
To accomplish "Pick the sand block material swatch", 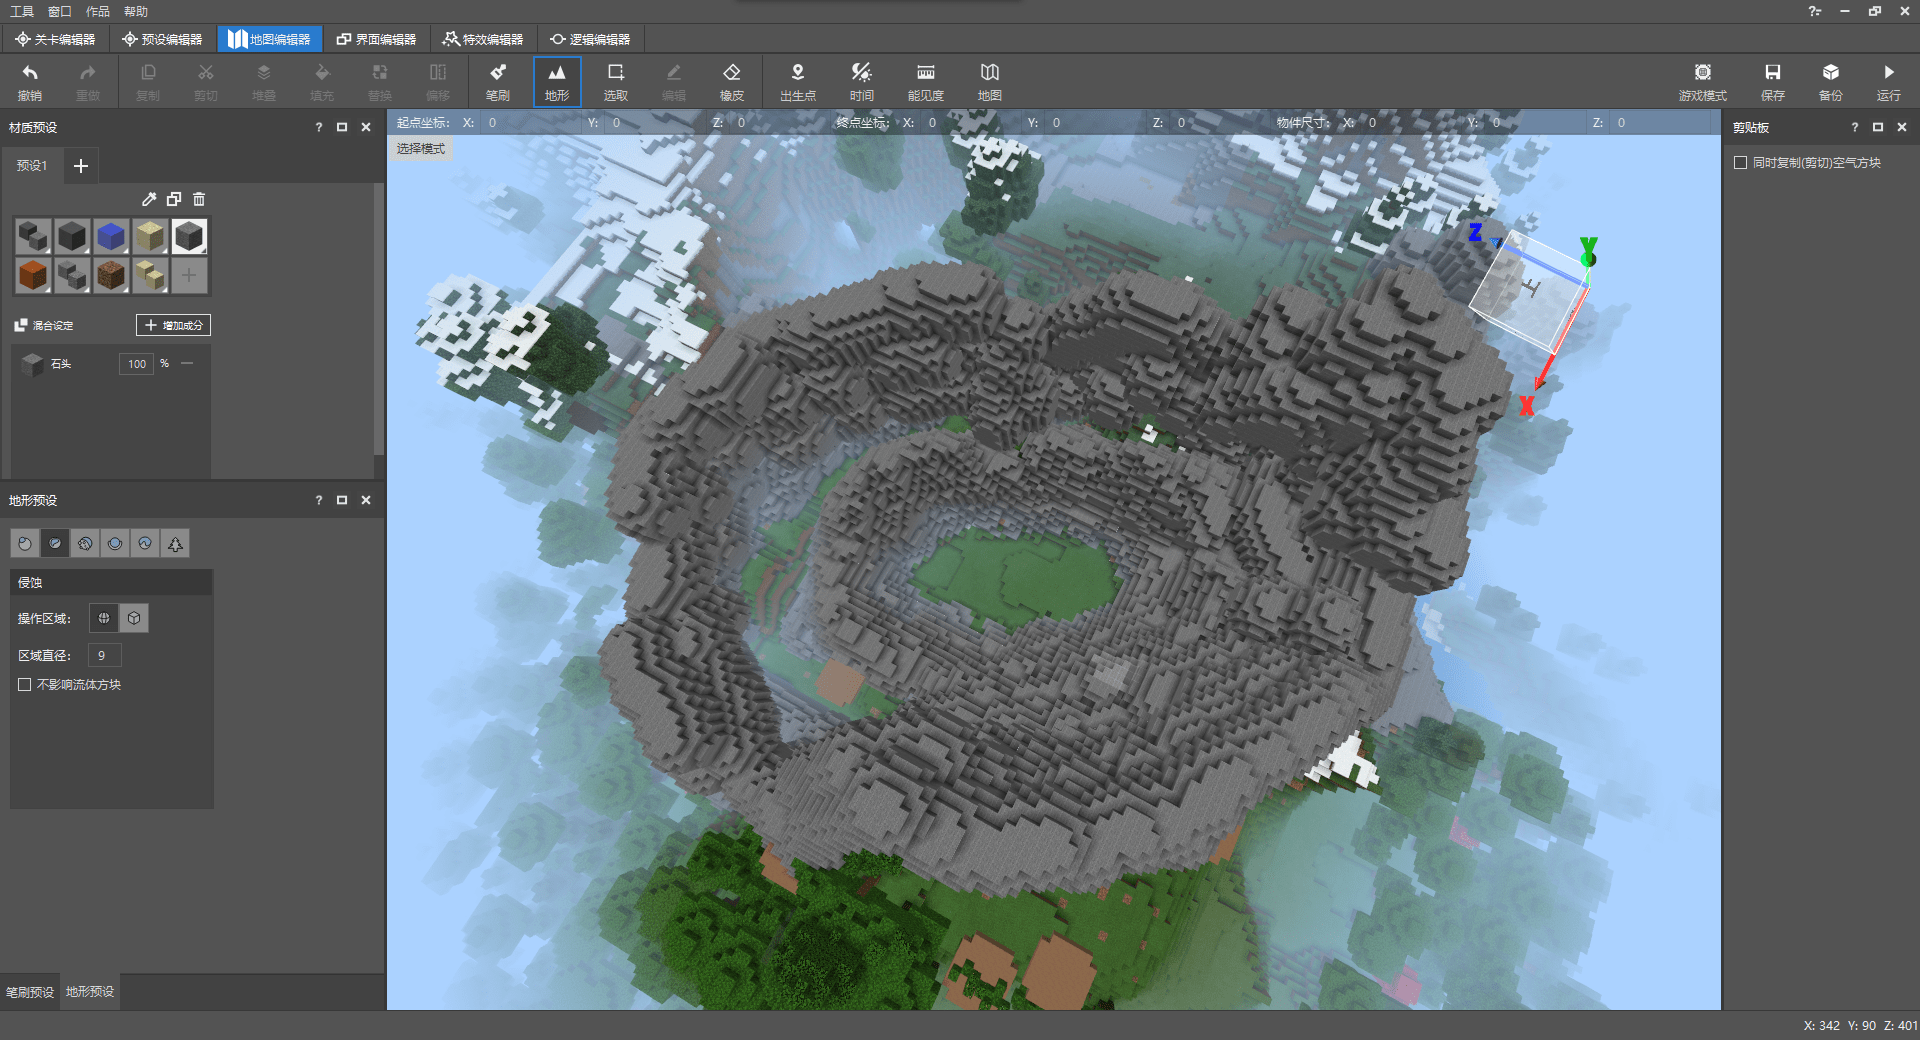I will point(150,236).
